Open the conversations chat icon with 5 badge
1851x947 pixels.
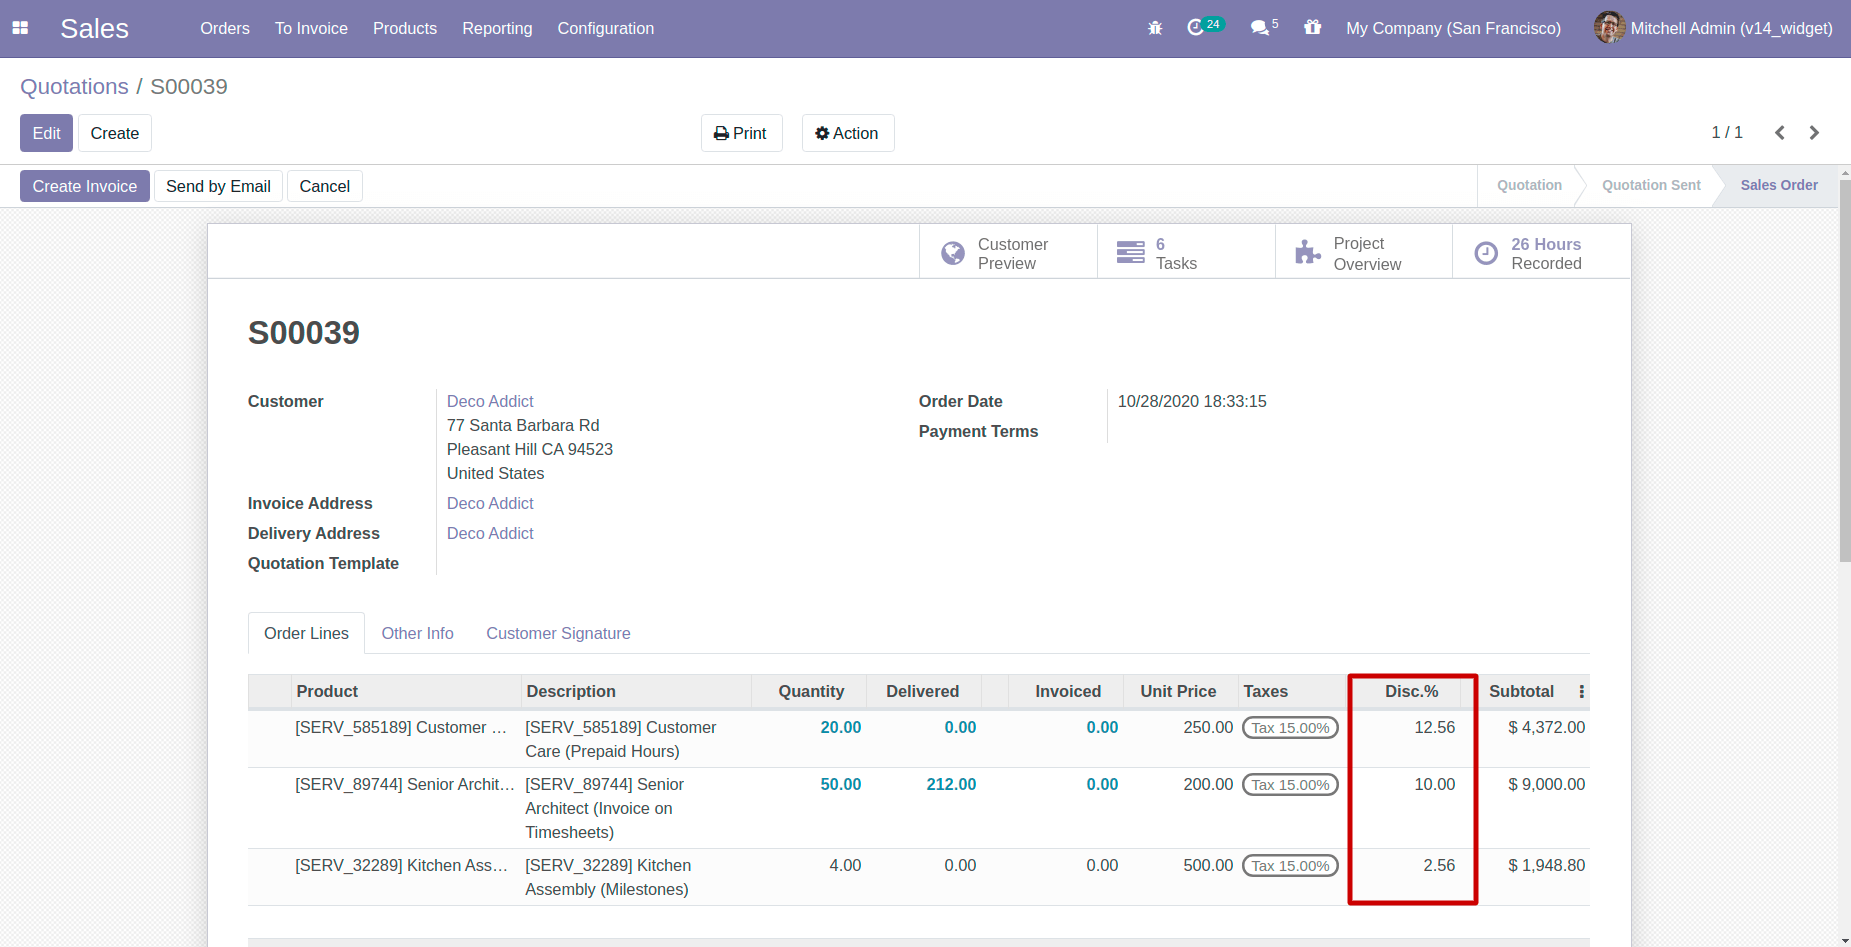1264,27
